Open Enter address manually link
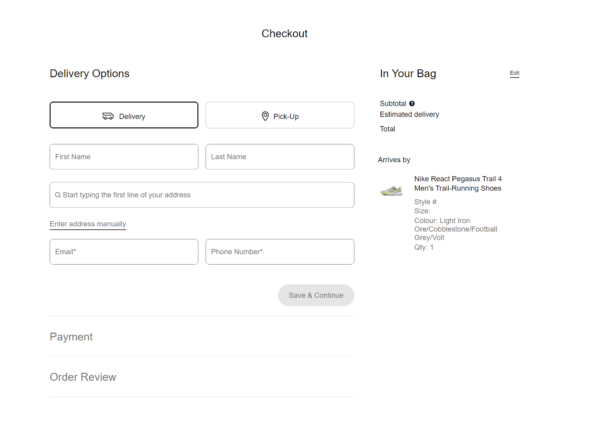The width and height of the screenshot is (600, 424). tap(88, 223)
